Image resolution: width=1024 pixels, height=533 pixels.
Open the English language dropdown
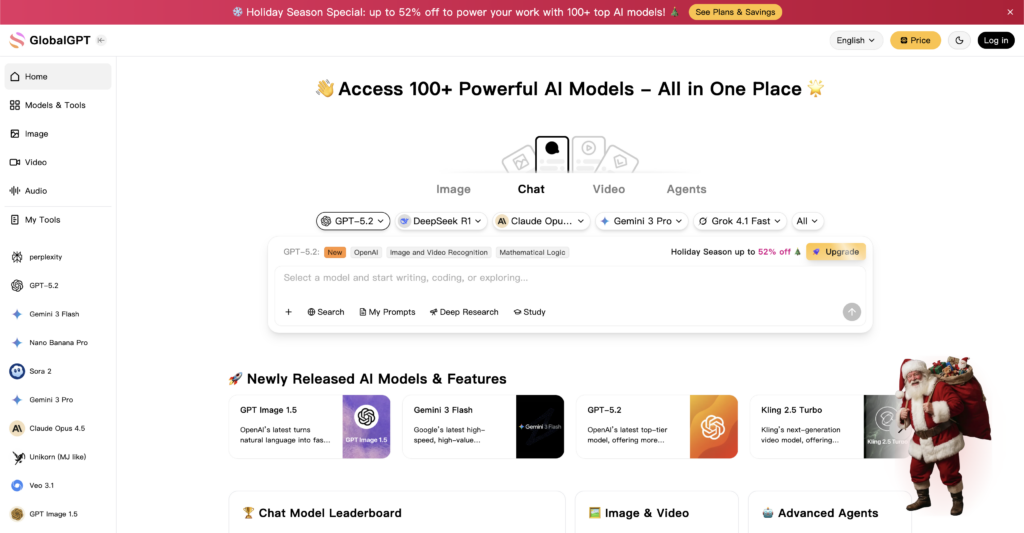pyautogui.click(x=856, y=40)
